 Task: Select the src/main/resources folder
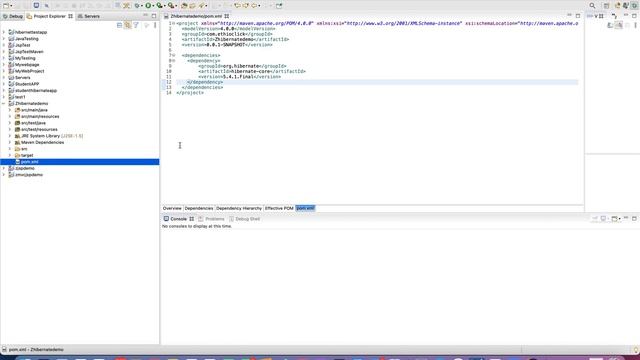coord(40,117)
